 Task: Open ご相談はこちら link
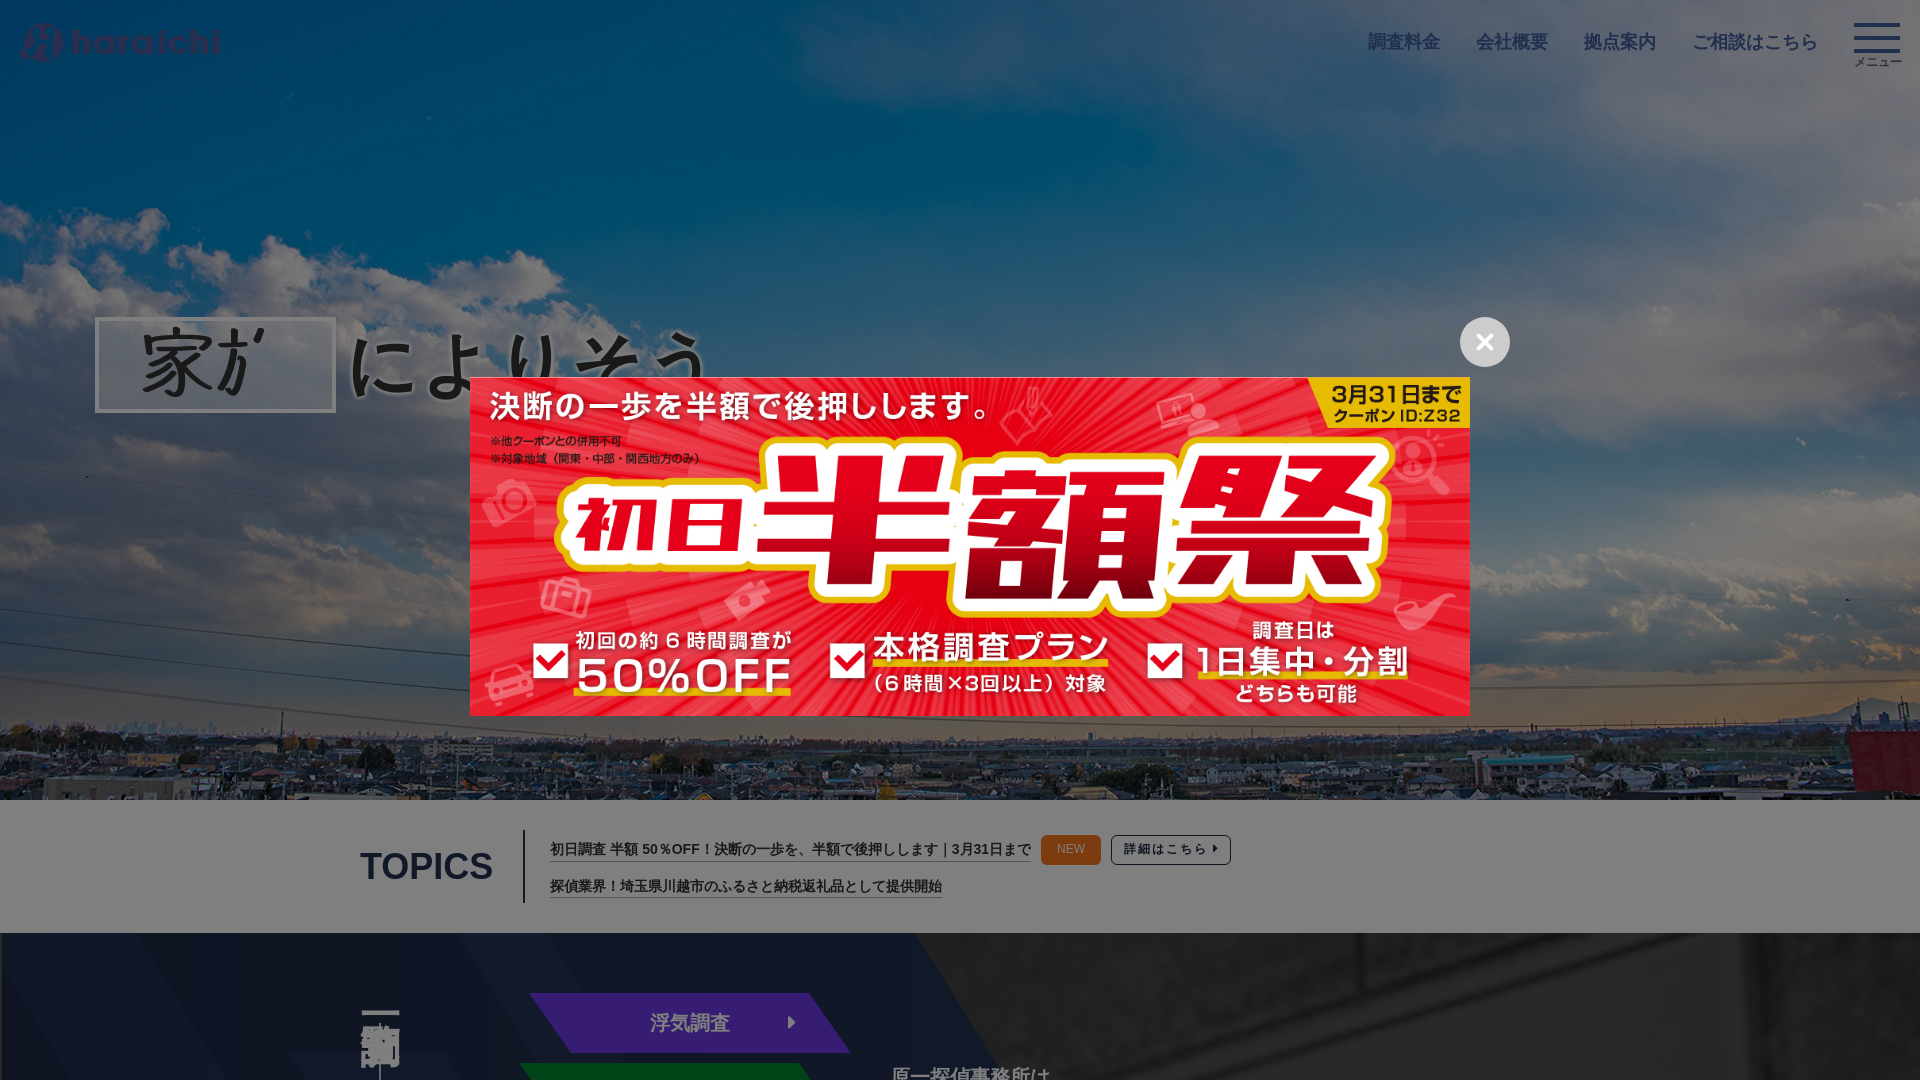click(x=1754, y=42)
